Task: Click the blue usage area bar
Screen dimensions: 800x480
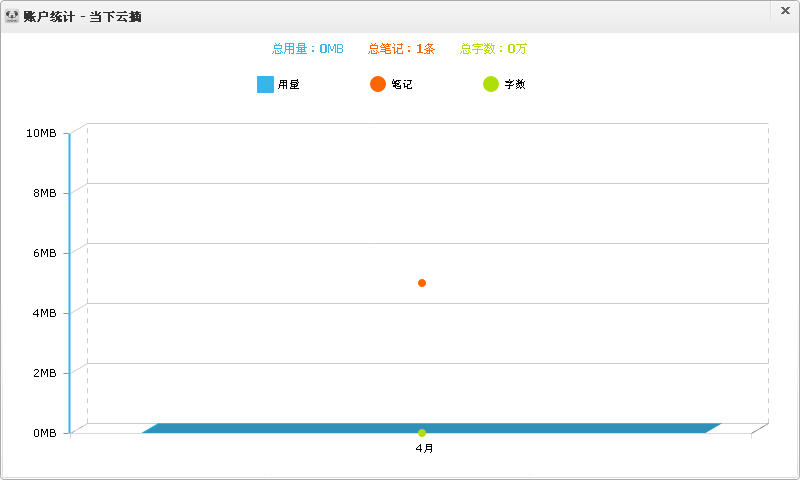Action: (300, 428)
